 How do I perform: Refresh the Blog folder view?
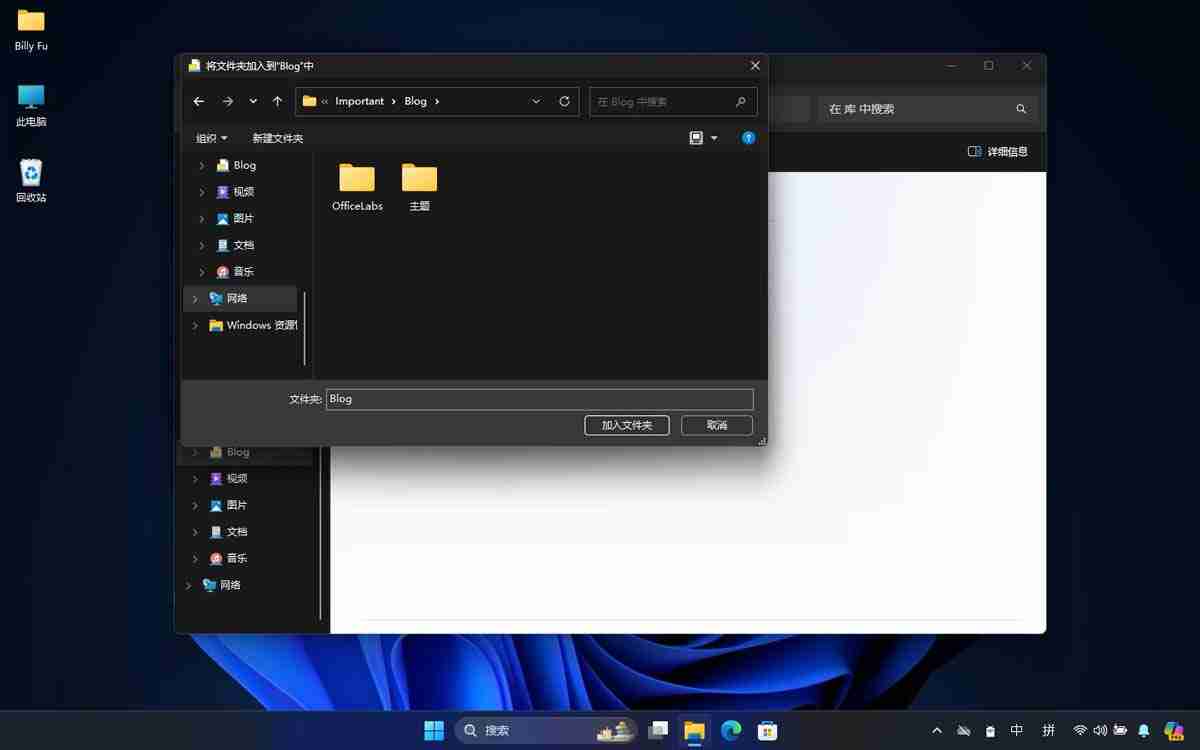(563, 101)
